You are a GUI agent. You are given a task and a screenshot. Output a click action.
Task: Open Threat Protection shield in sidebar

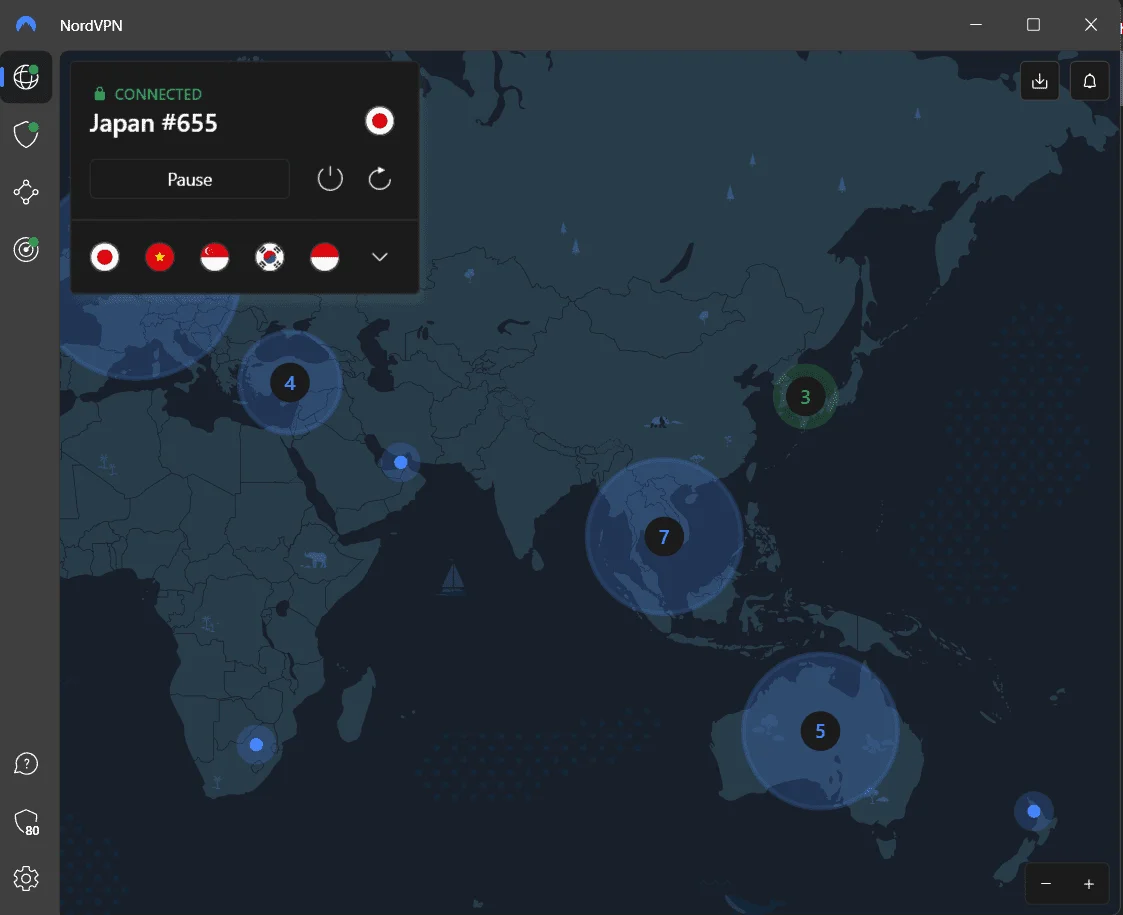[x=26, y=134]
